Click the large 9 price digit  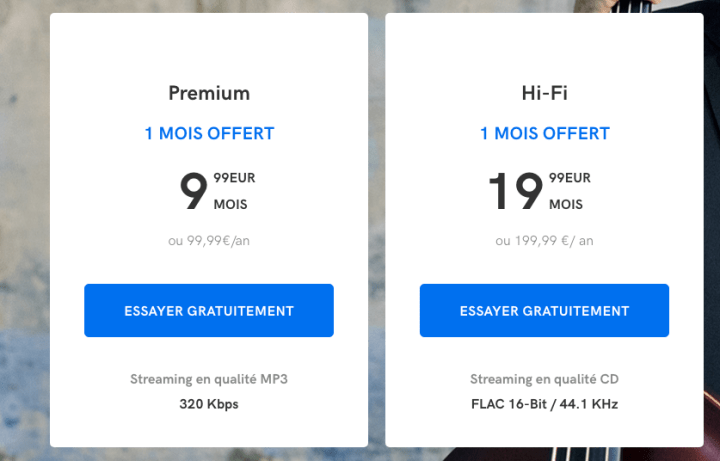click(x=192, y=192)
